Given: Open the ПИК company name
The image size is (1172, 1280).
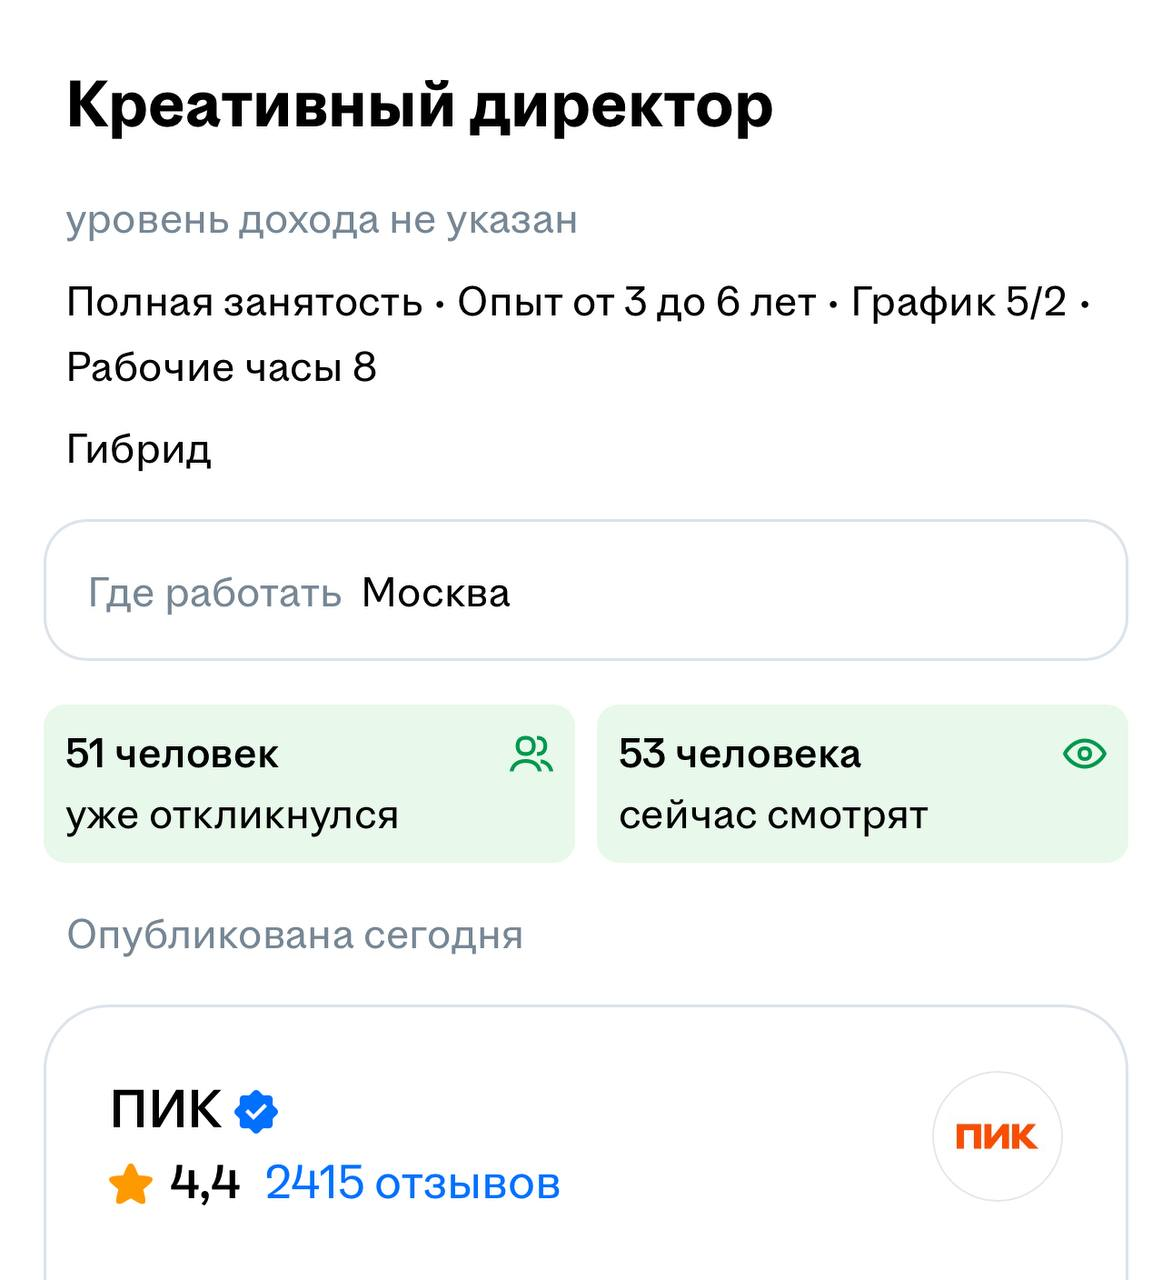Looking at the screenshot, I should click(166, 1110).
